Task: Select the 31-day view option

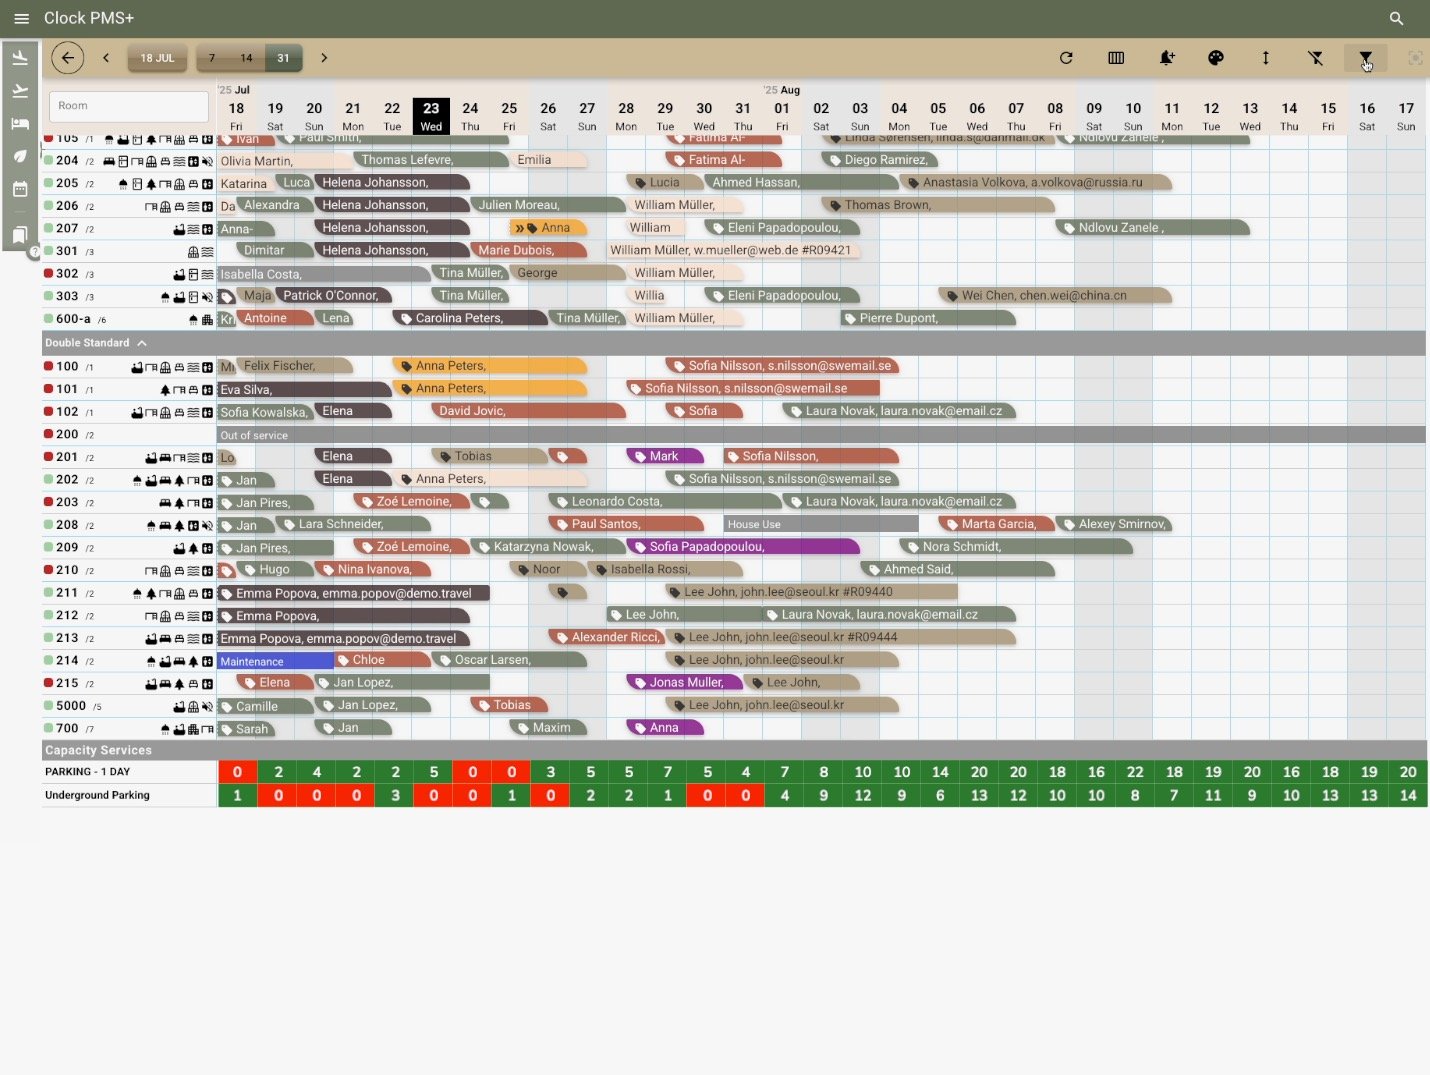Action: pos(284,58)
